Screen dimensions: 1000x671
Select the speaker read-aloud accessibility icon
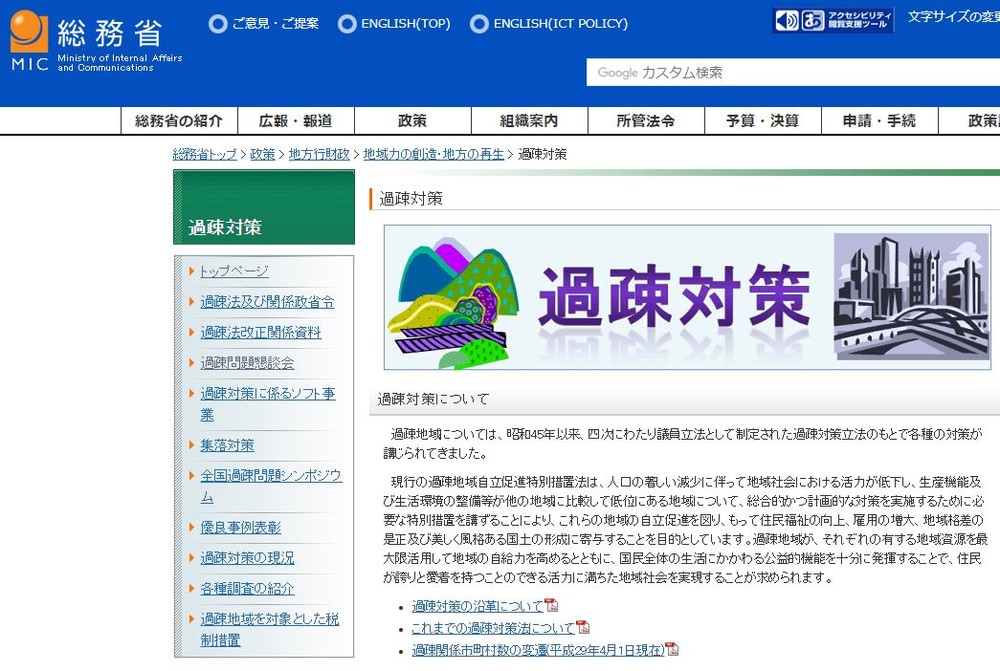786,19
